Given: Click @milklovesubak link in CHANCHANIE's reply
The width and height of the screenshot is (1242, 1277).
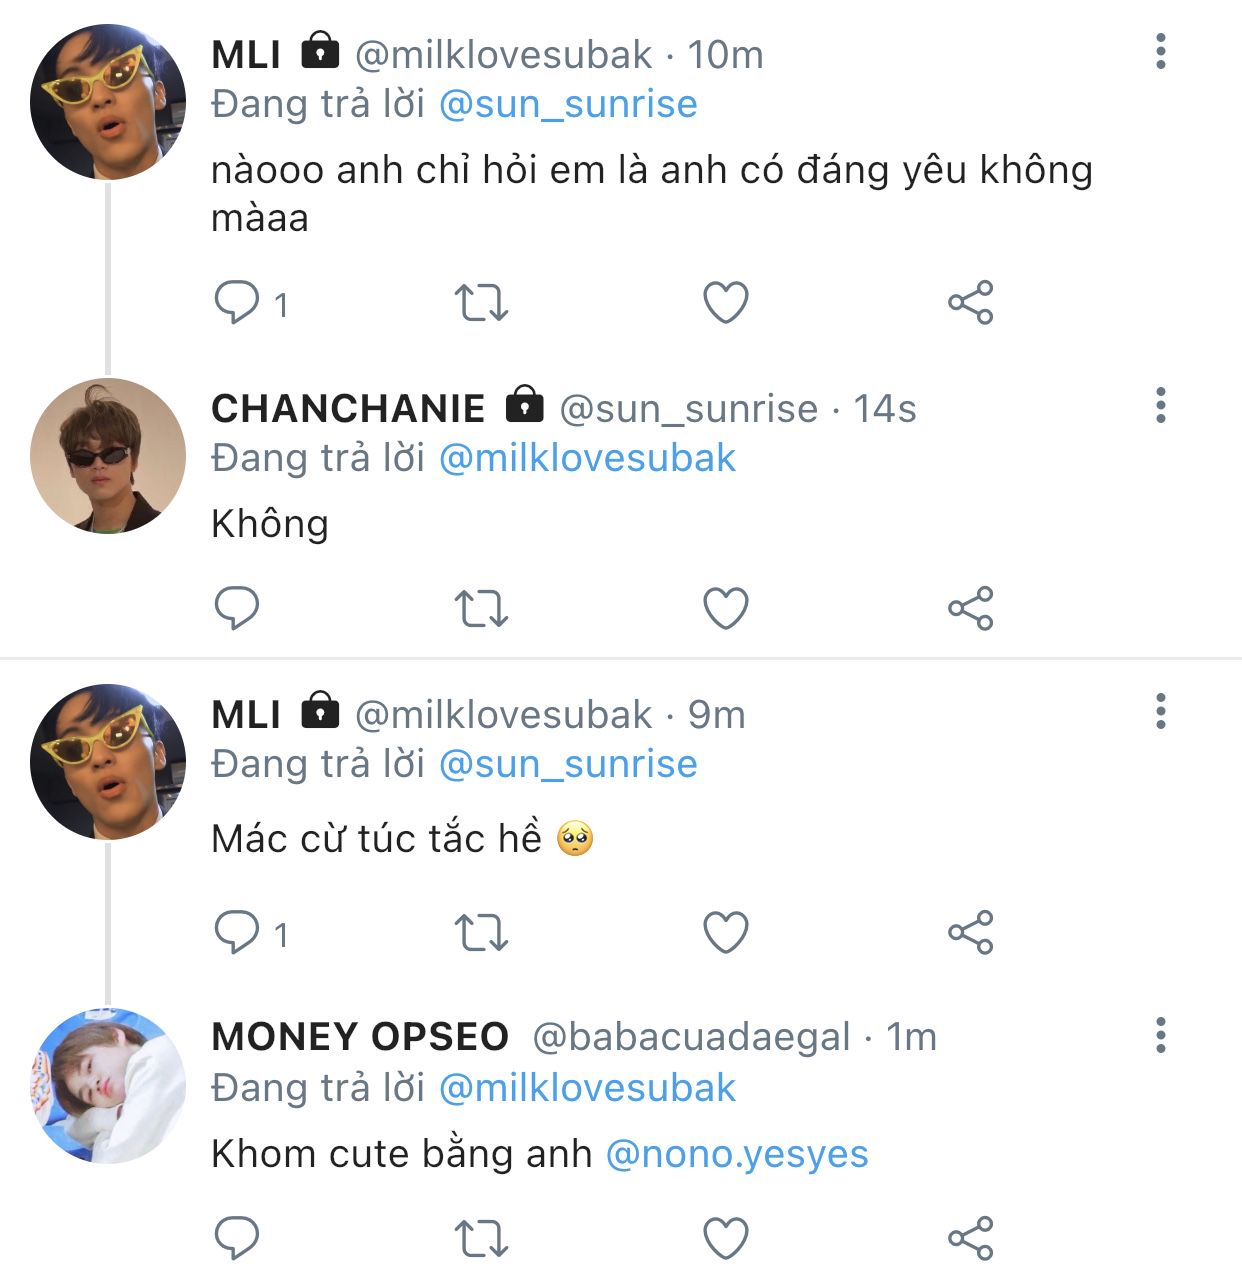Looking at the screenshot, I should pyautogui.click(x=587, y=458).
